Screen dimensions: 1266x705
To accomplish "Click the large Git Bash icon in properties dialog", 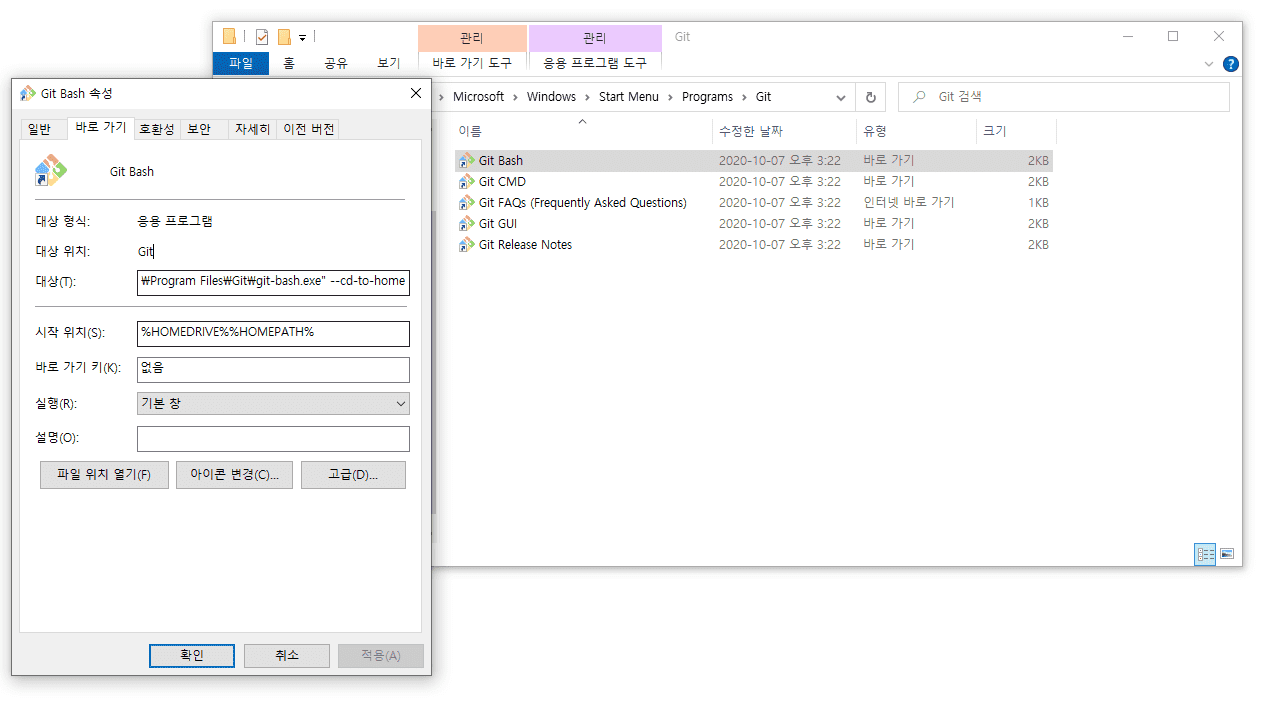I will [50, 171].
